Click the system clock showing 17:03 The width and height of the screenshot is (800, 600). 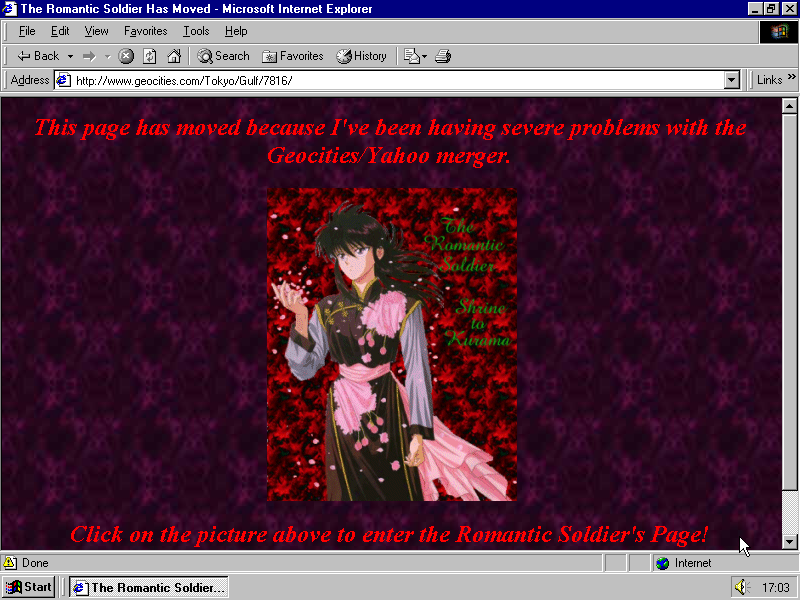(776, 588)
